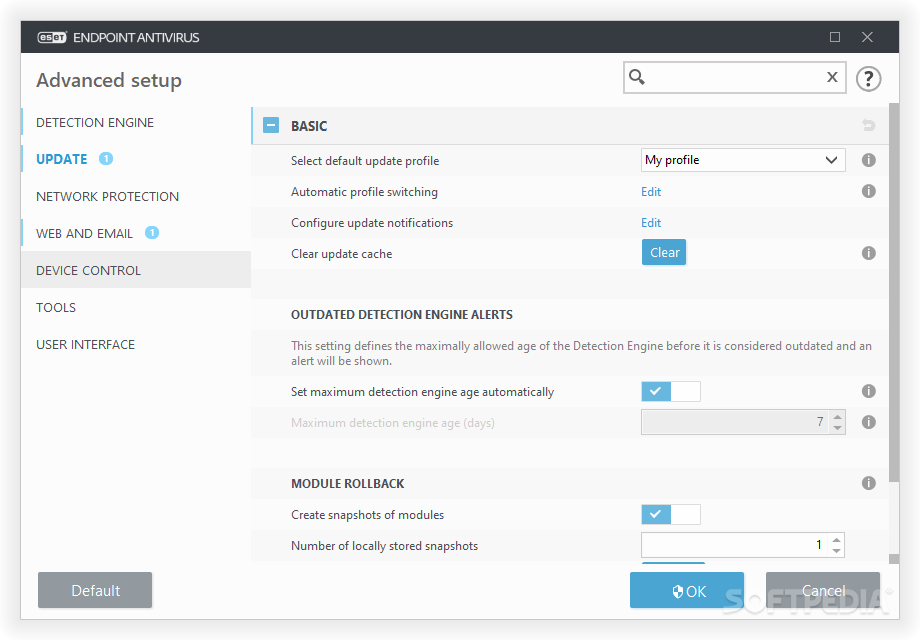Decrease Number of locally stored snapshots

coord(837,551)
